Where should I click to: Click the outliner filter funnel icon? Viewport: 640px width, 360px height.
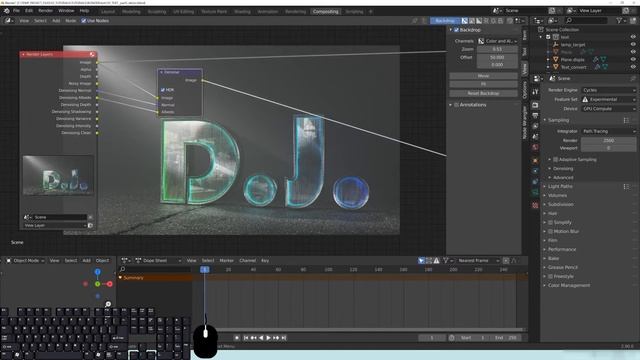tap(619, 20)
